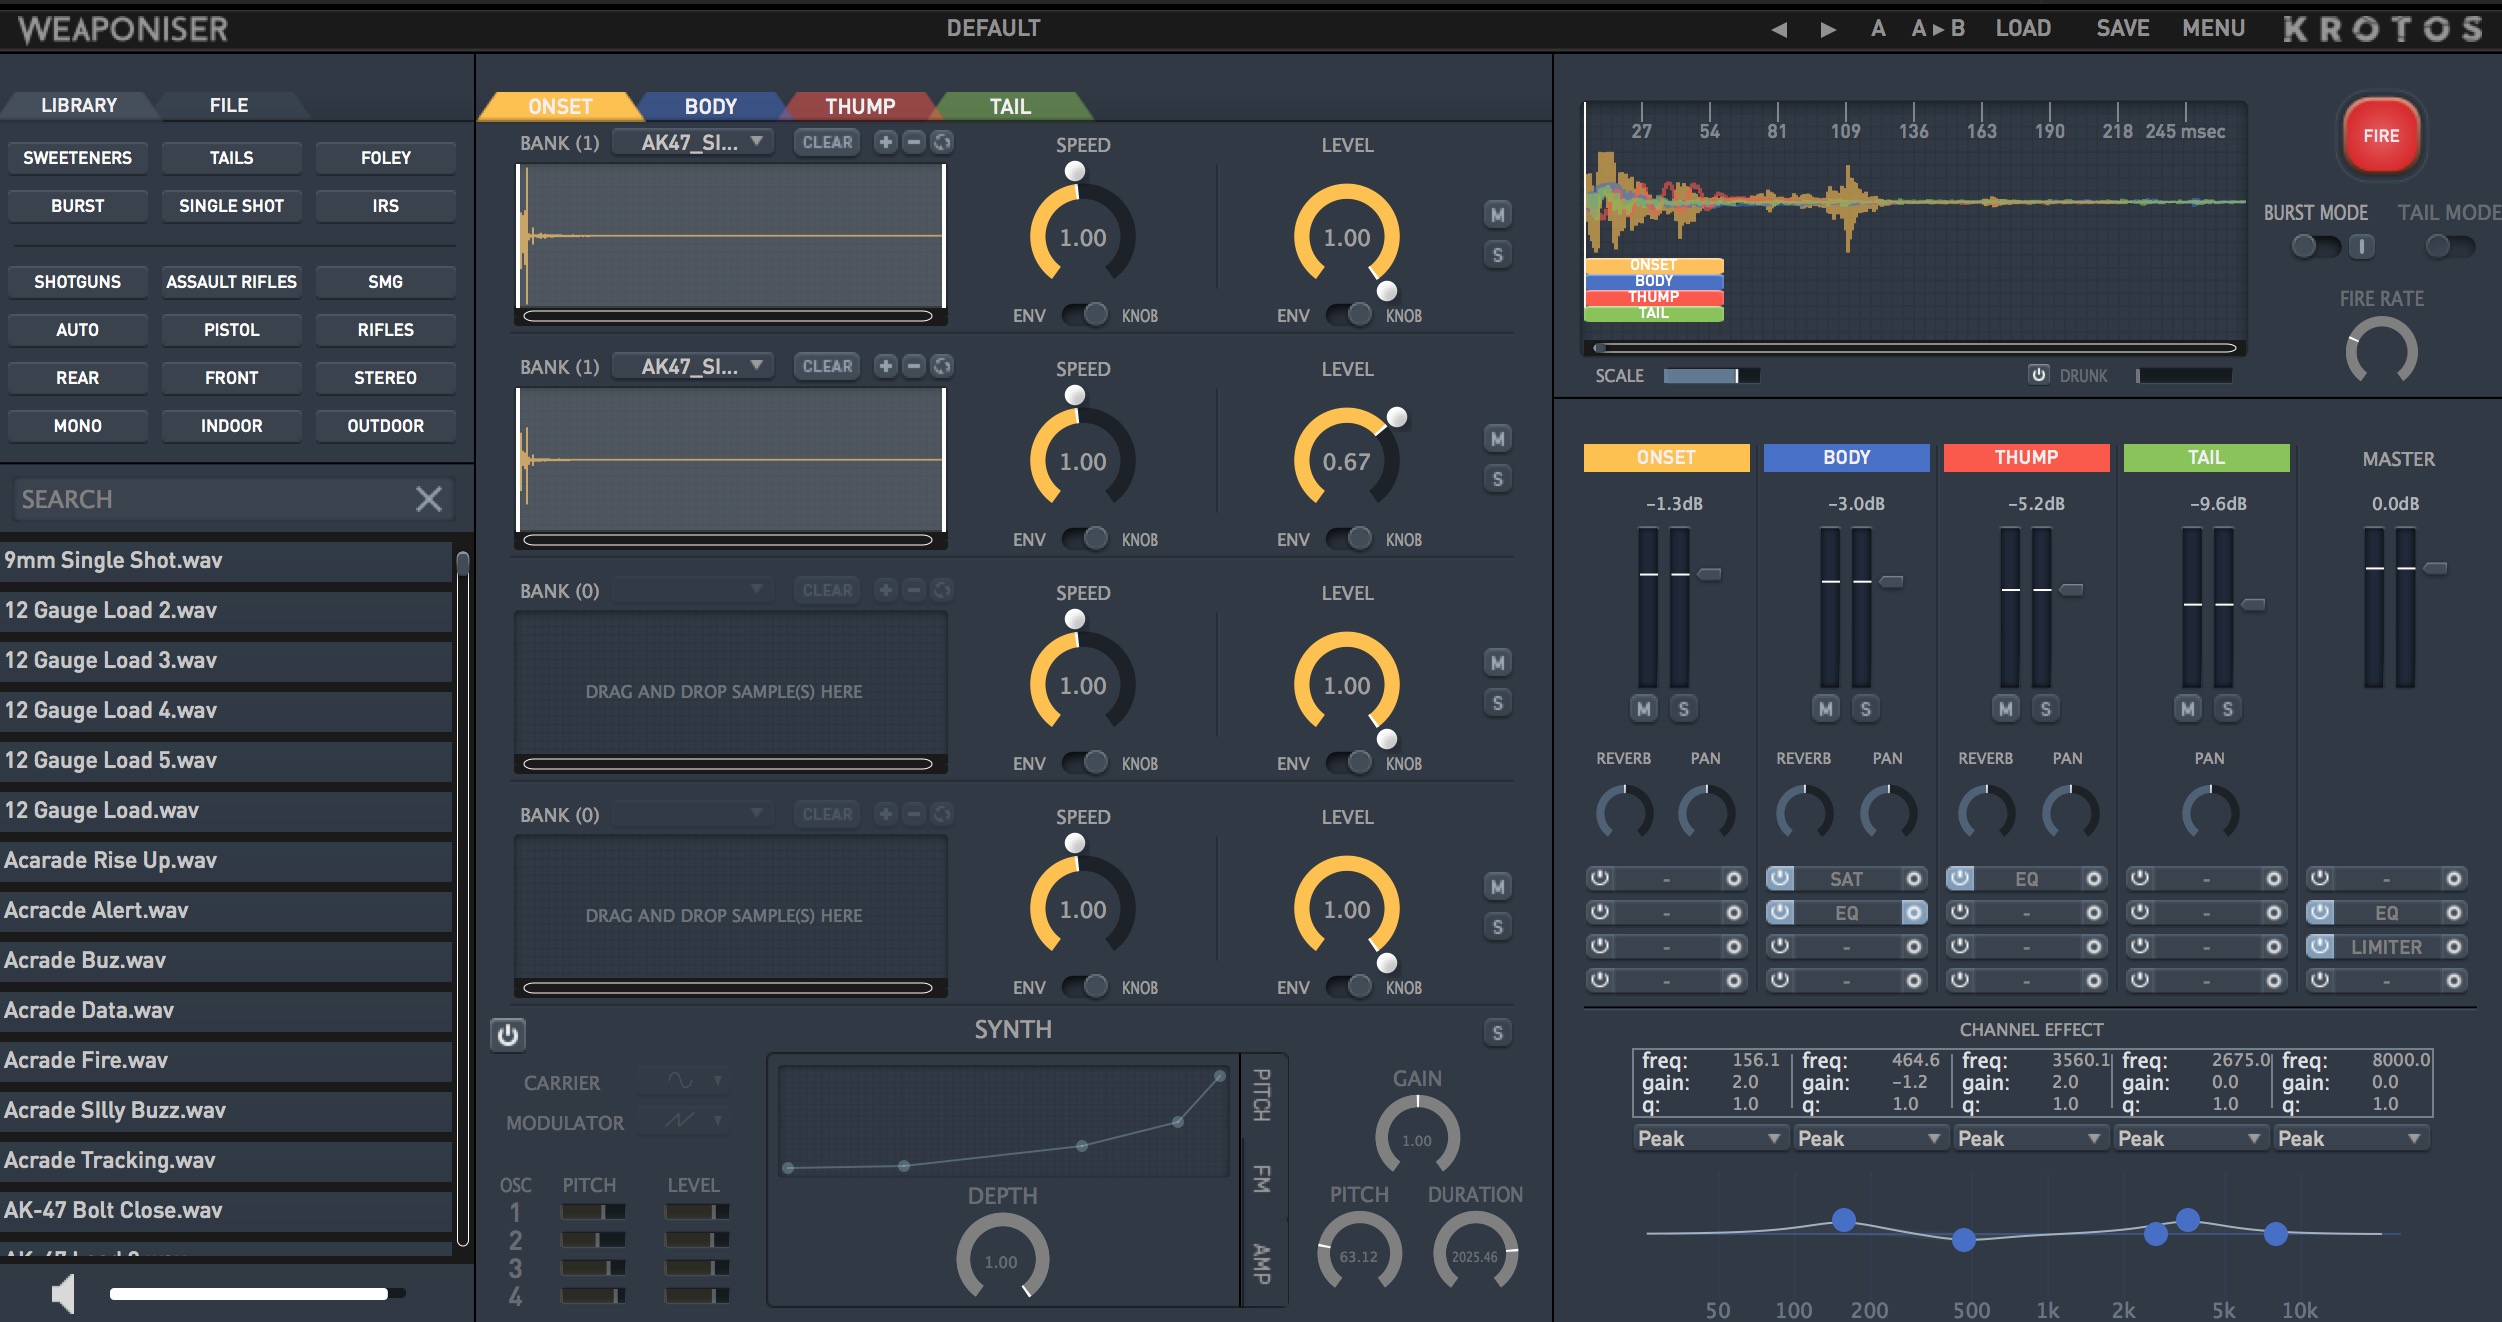
Task: Click the randomize icon on second bank row
Action: point(942,366)
